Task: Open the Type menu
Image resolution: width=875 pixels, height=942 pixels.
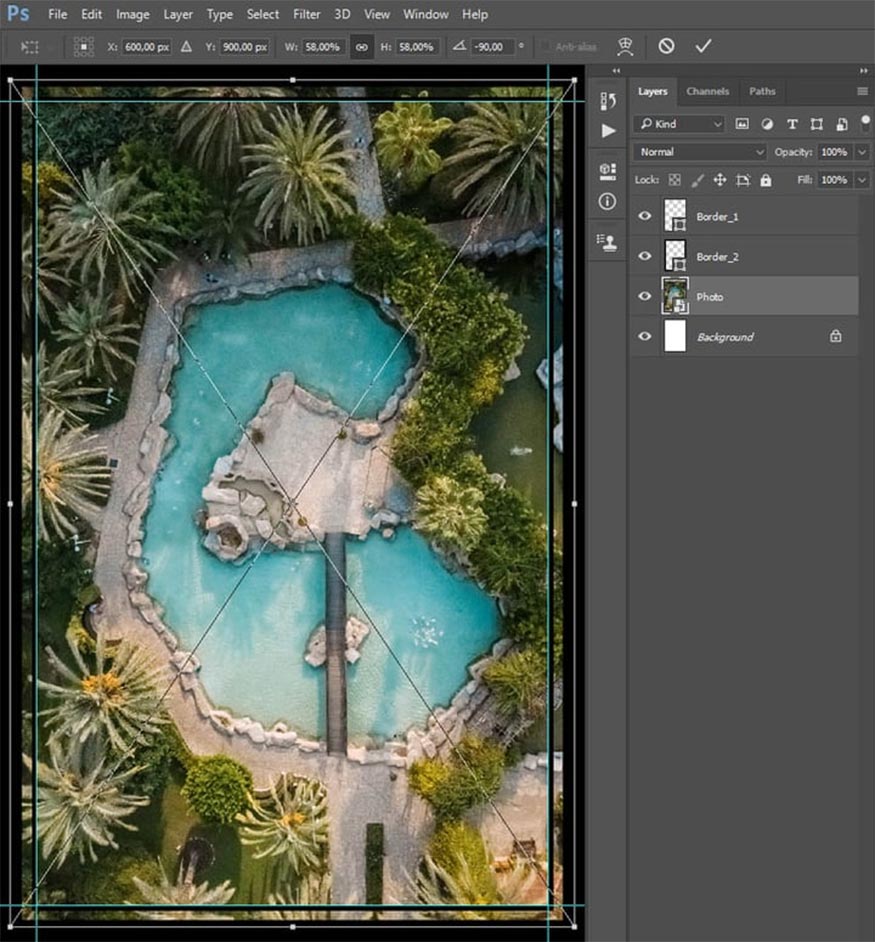Action: pos(220,14)
